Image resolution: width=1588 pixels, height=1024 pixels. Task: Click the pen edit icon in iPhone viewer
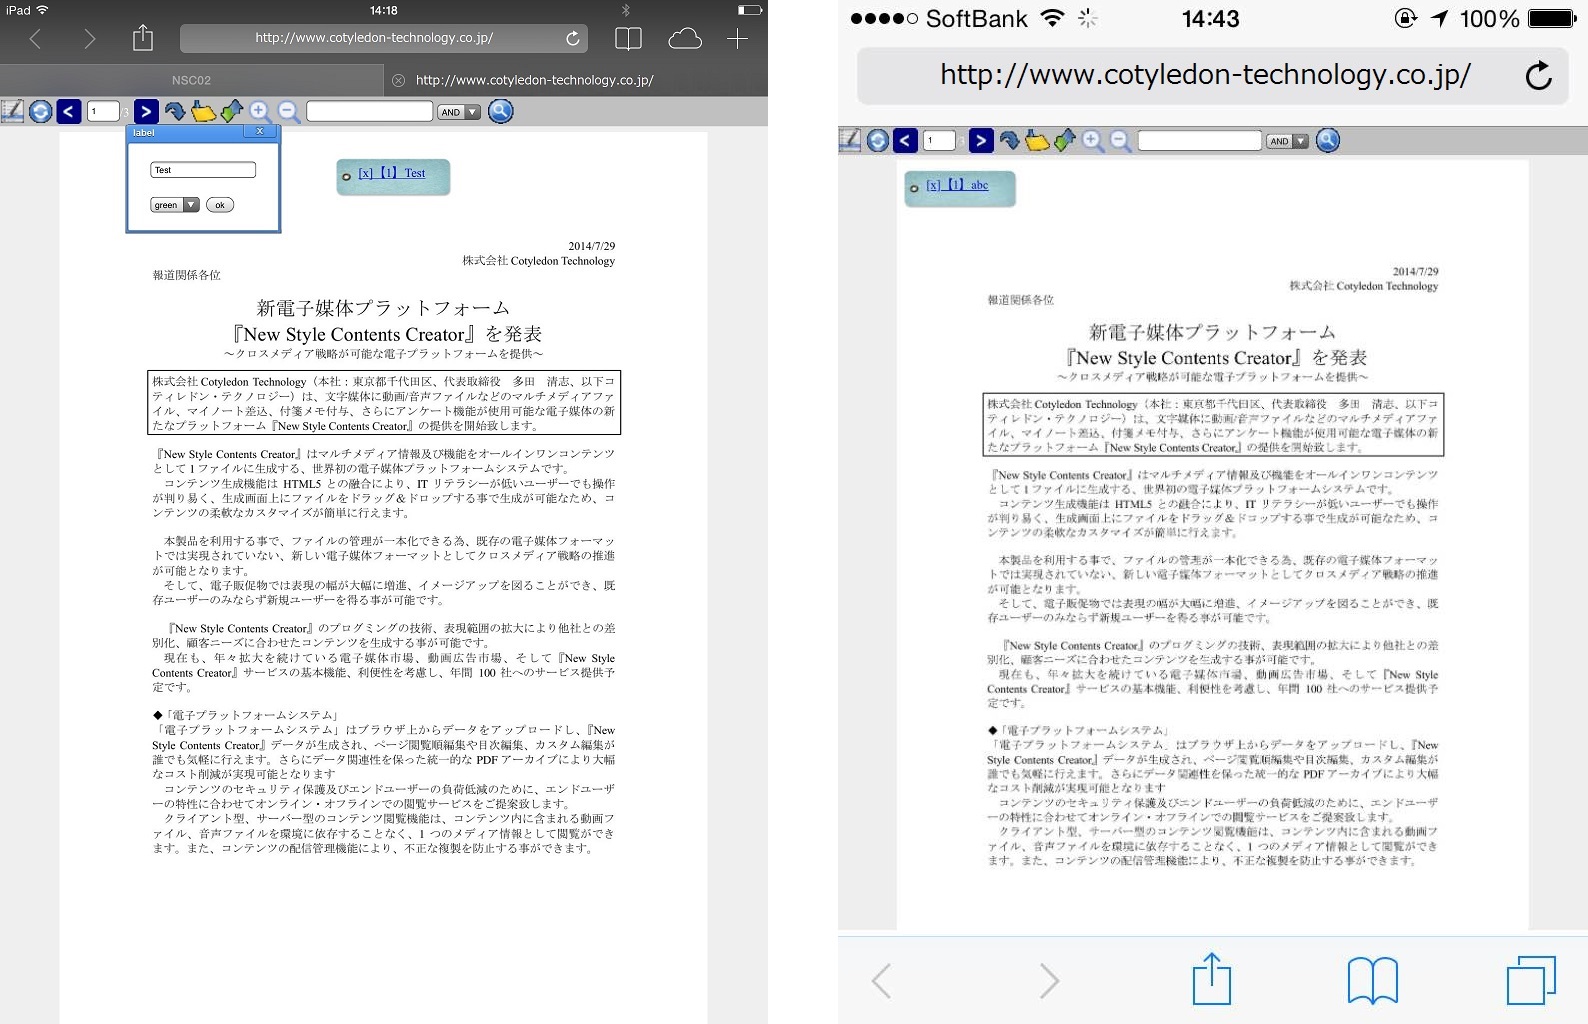[x=850, y=140]
